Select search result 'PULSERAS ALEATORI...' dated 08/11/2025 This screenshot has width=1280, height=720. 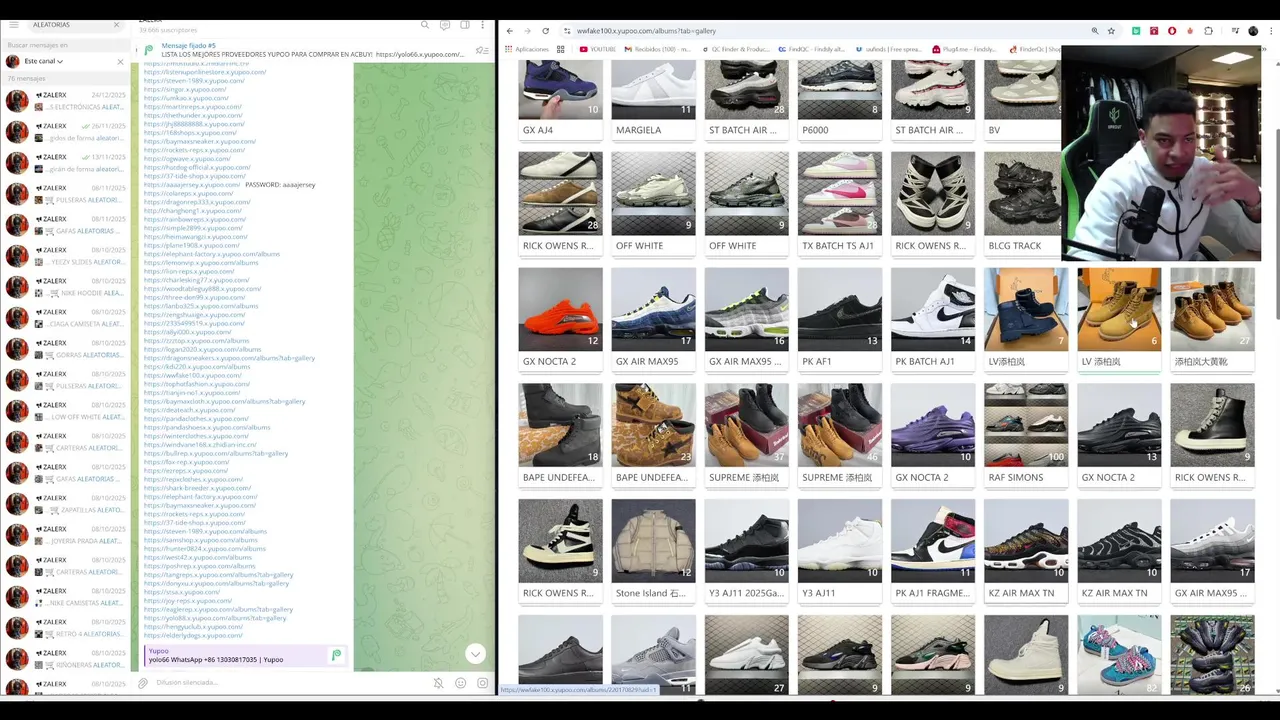(65, 194)
